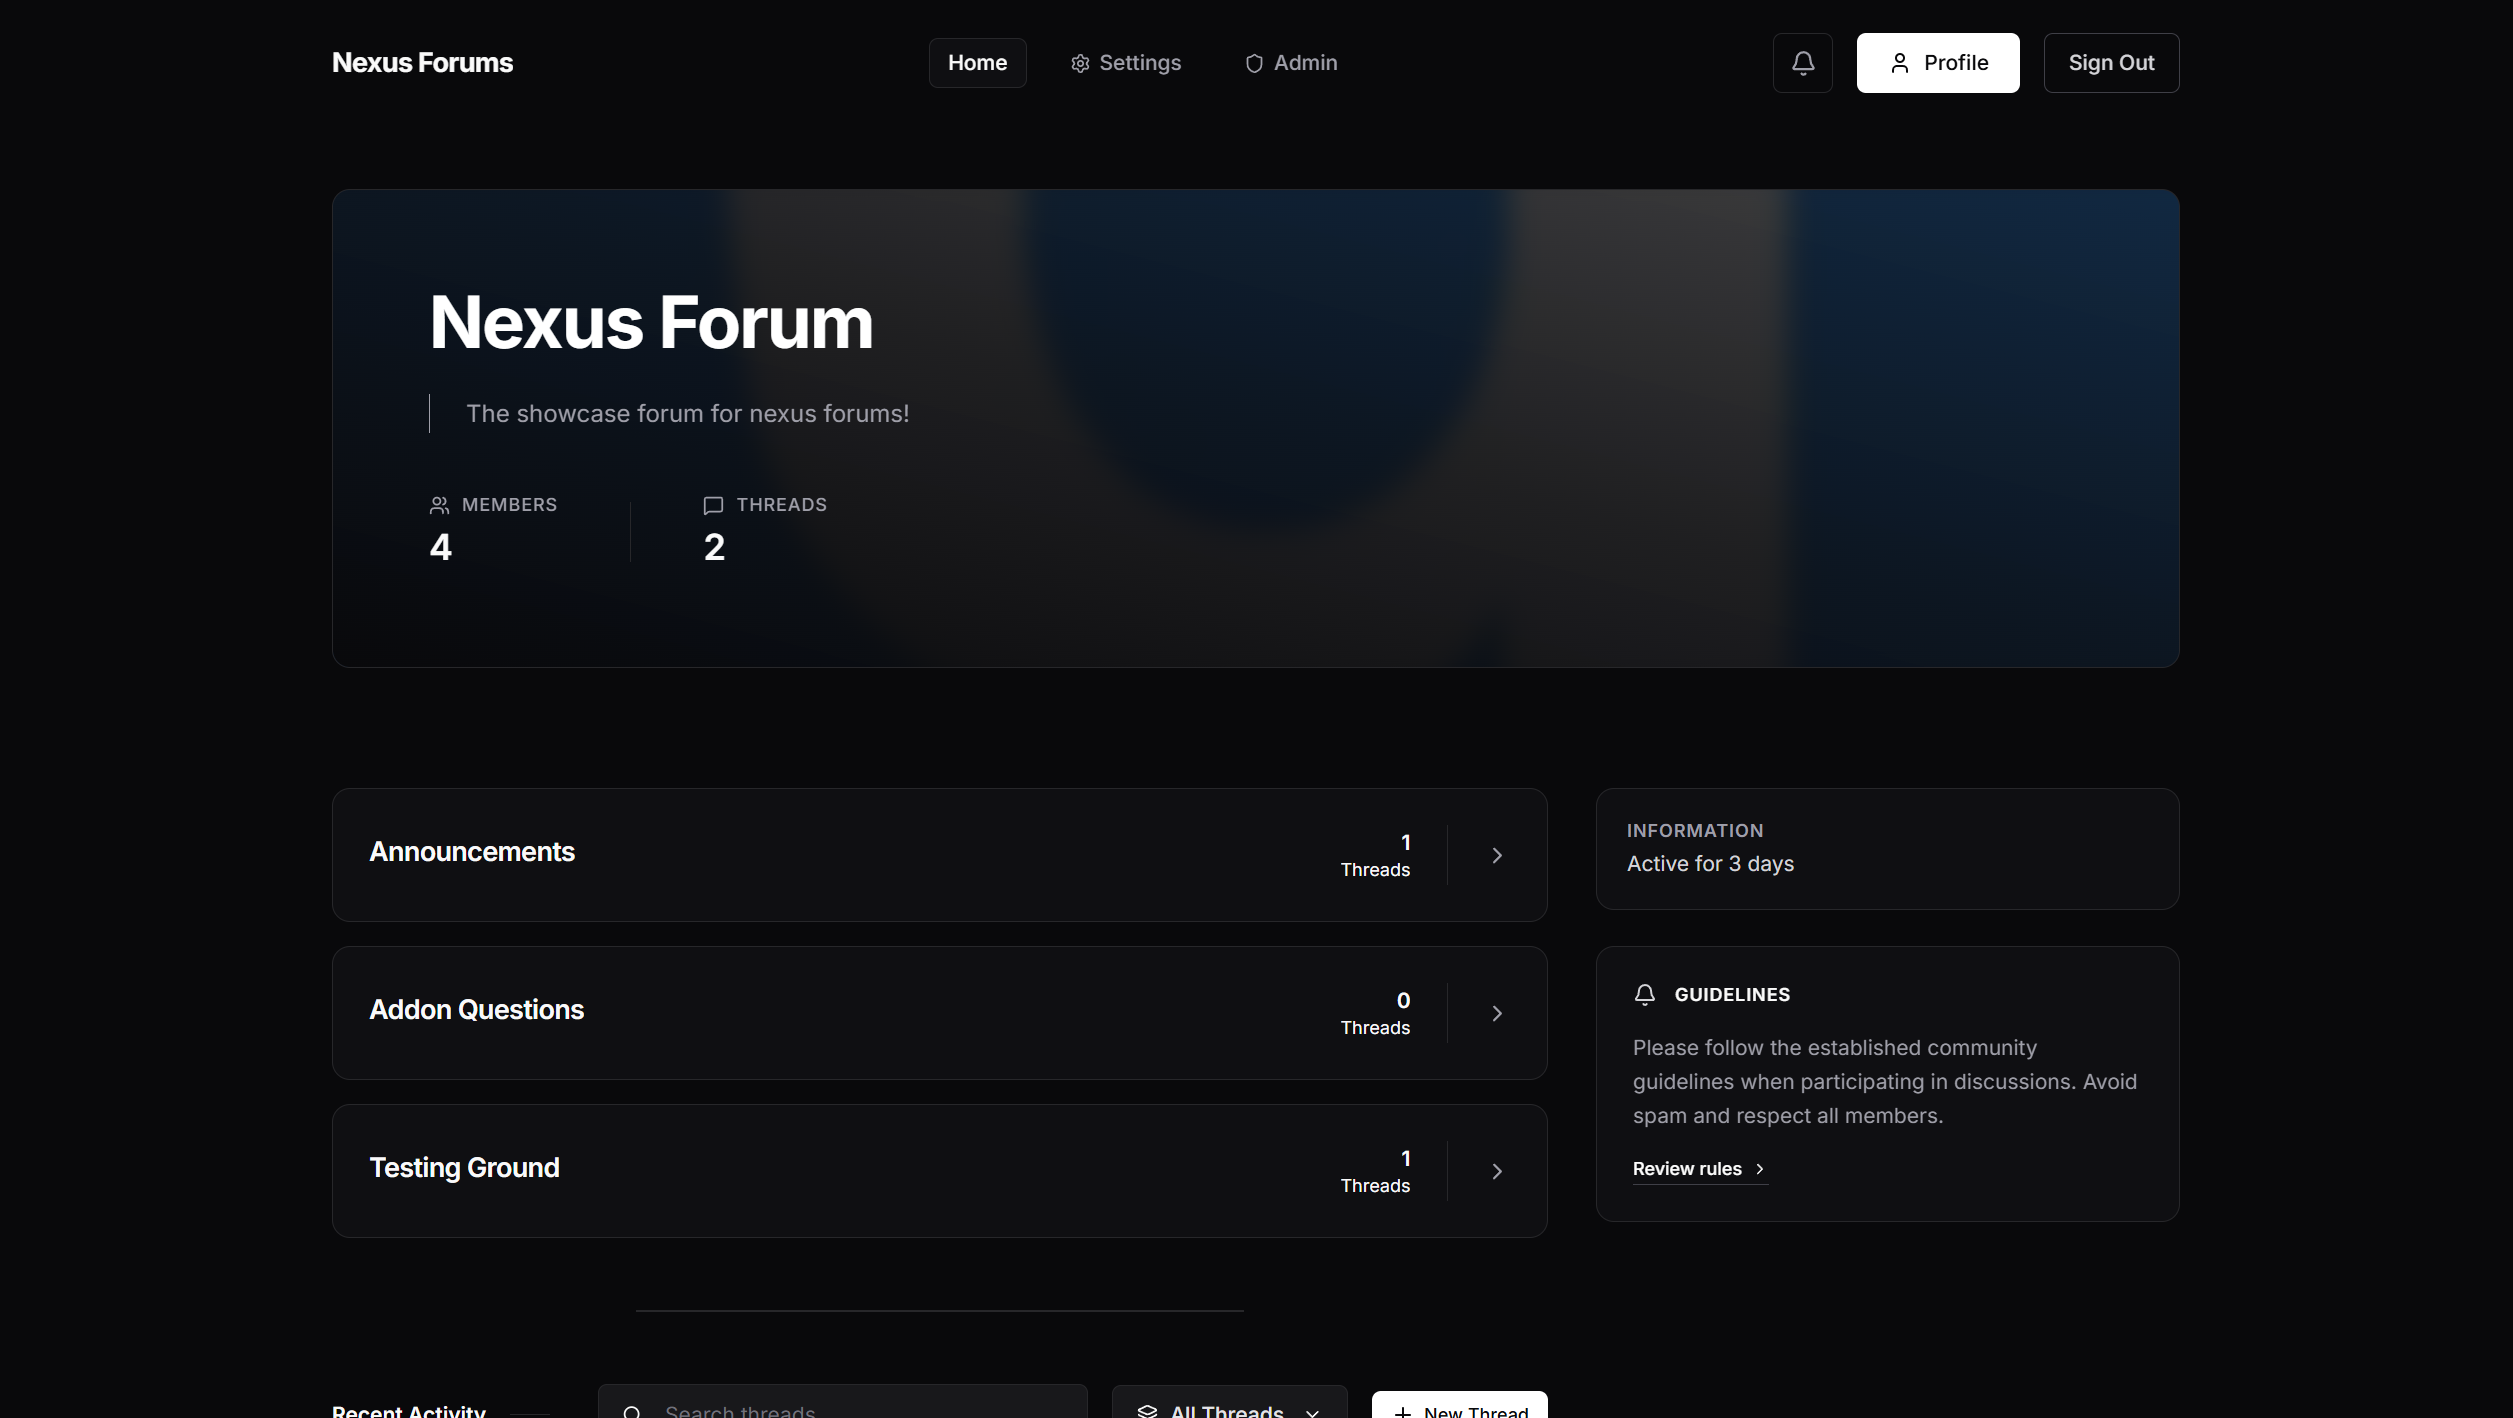
Task: Click the Members people icon
Action: pos(439,505)
